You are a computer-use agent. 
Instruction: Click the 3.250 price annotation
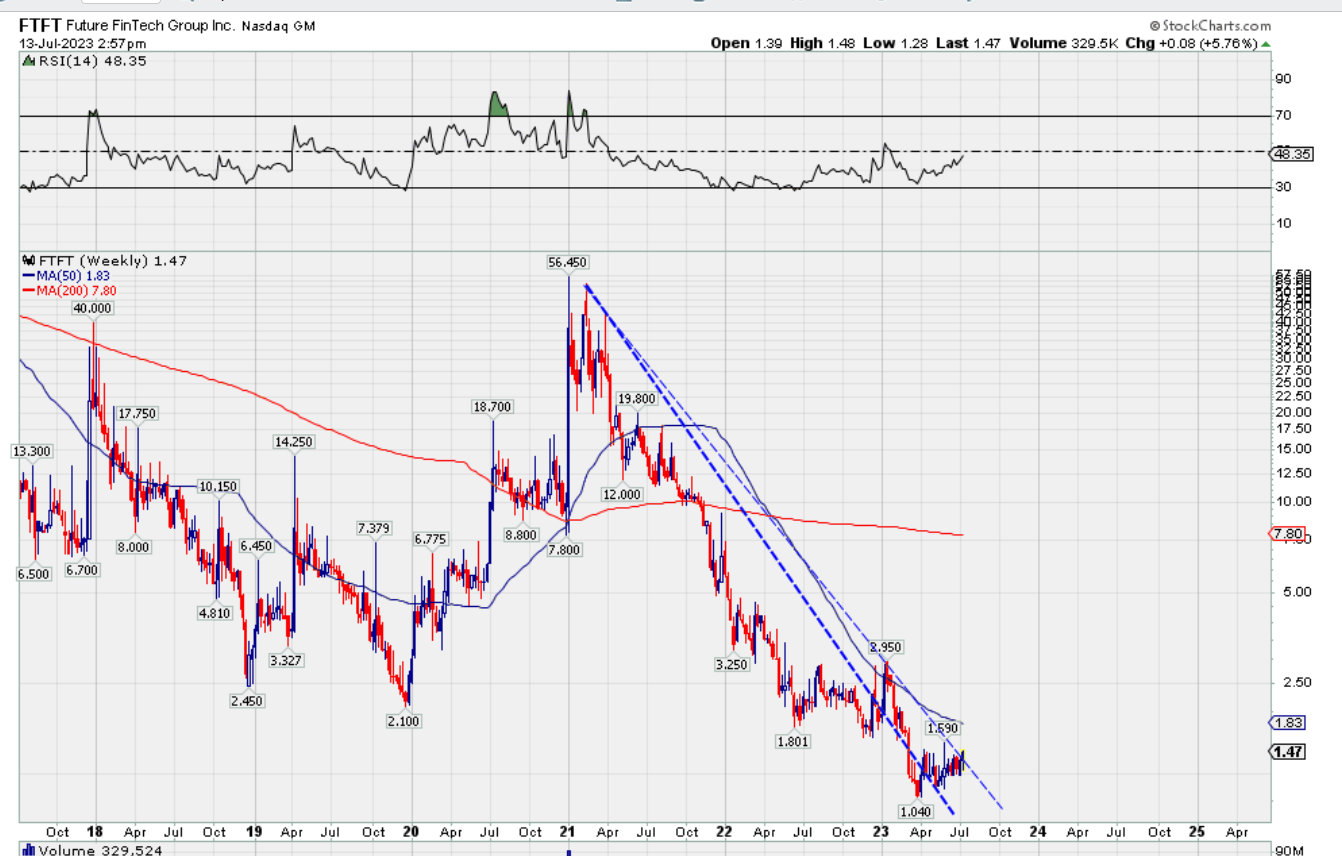pos(731,664)
